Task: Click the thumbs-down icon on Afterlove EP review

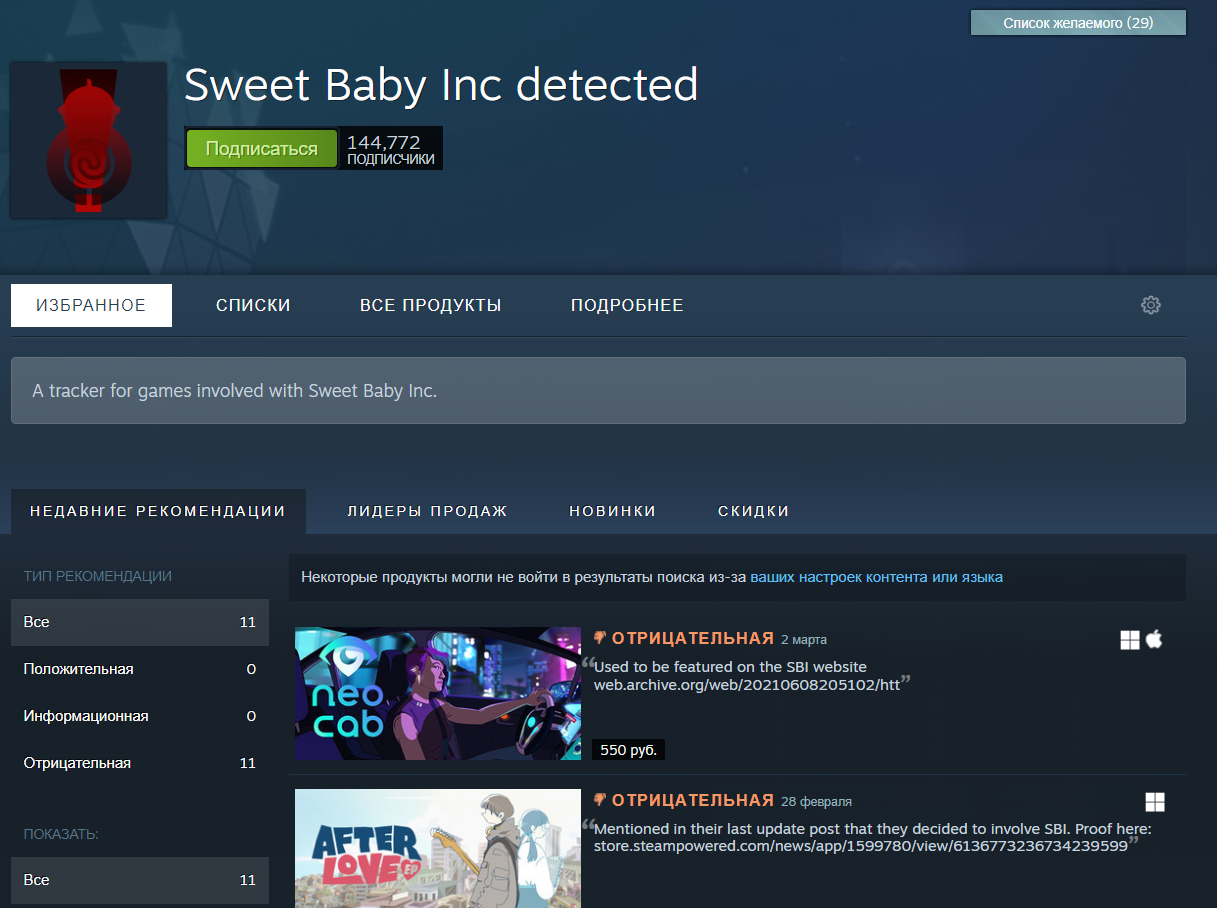Action: 600,800
